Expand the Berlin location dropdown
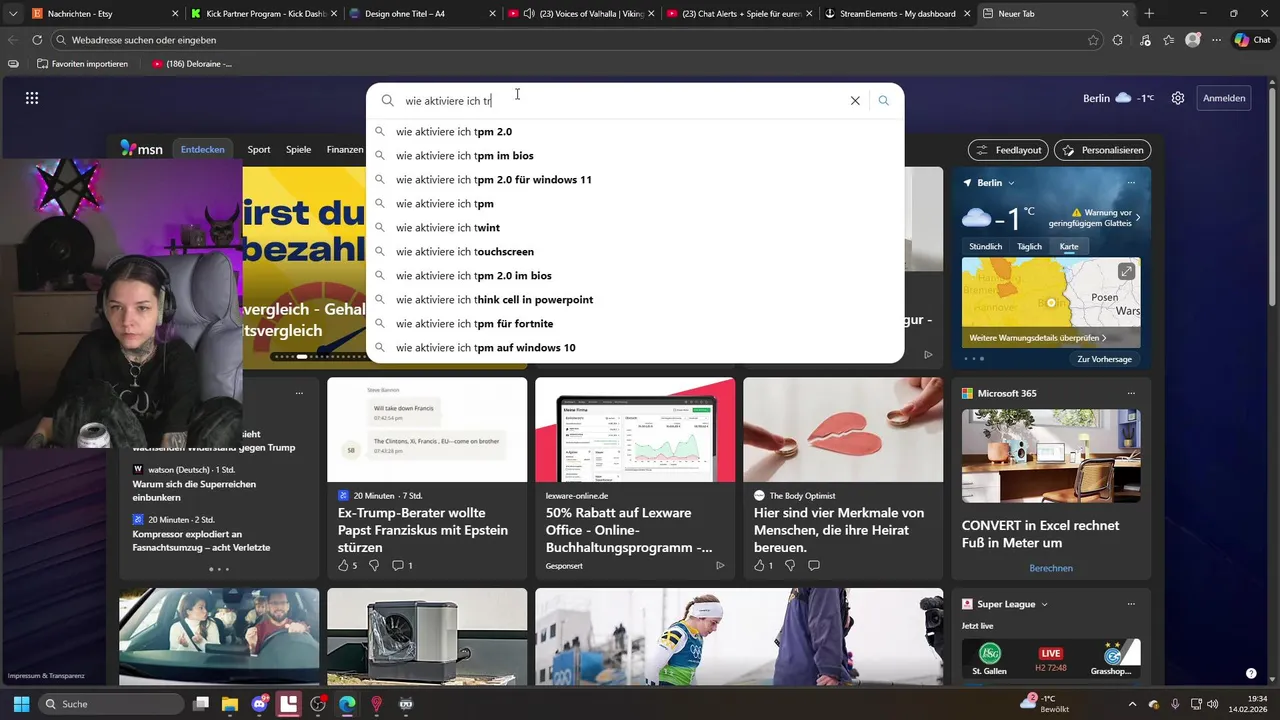This screenshot has height=720, width=1280. pyautogui.click(x=1011, y=183)
